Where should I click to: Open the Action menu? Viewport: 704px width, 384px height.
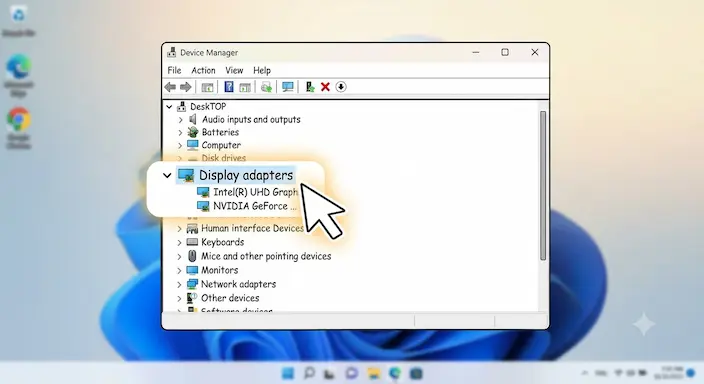coord(203,70)
